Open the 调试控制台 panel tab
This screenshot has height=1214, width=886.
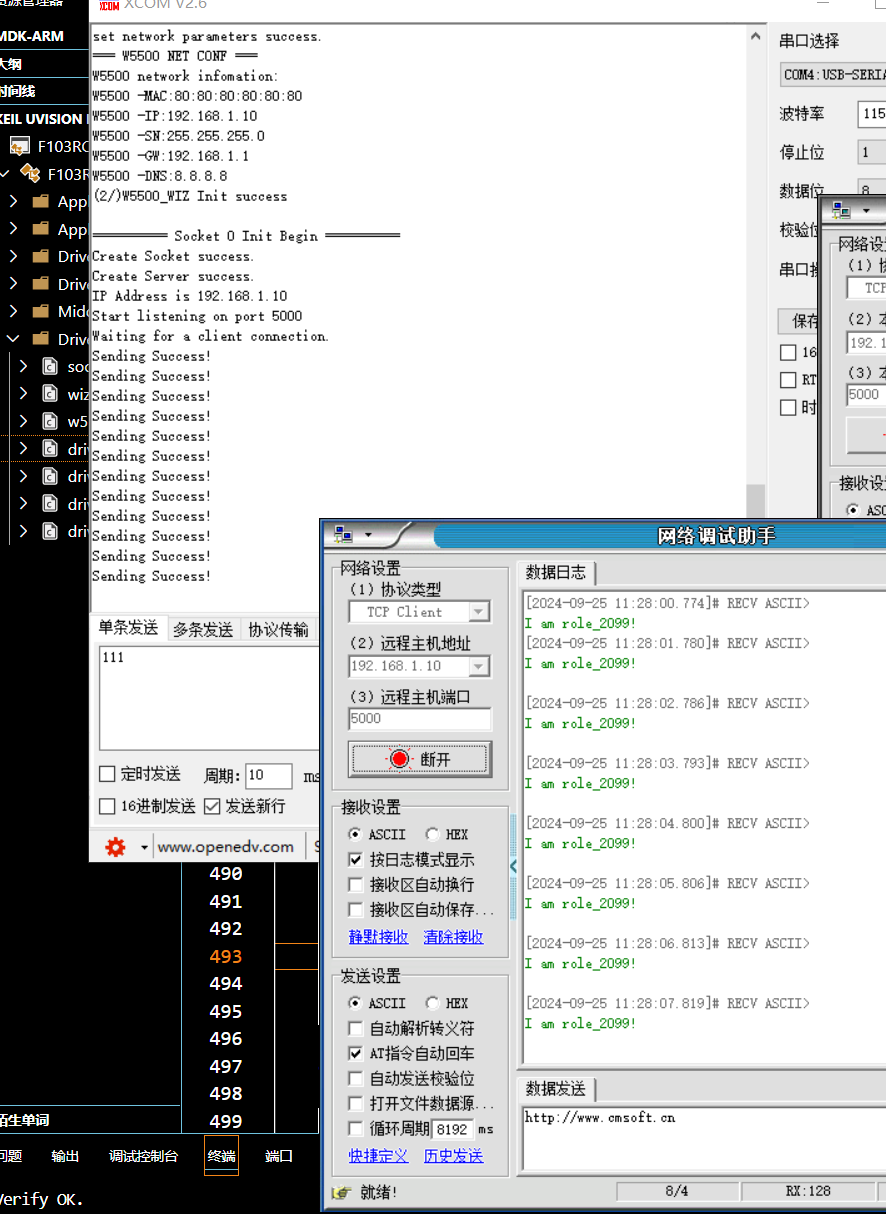143,1156
